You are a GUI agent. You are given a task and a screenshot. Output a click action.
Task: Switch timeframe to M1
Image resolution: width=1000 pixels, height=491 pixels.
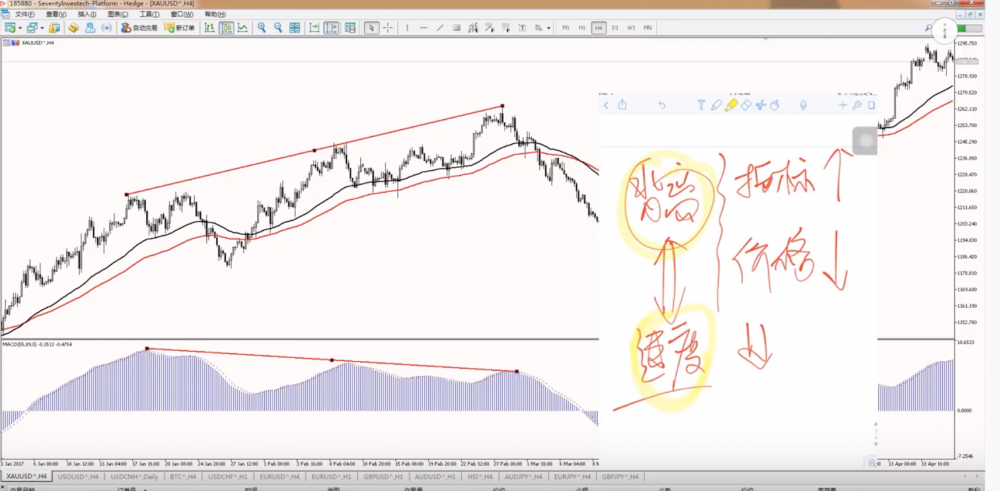(x=565, y=28)
